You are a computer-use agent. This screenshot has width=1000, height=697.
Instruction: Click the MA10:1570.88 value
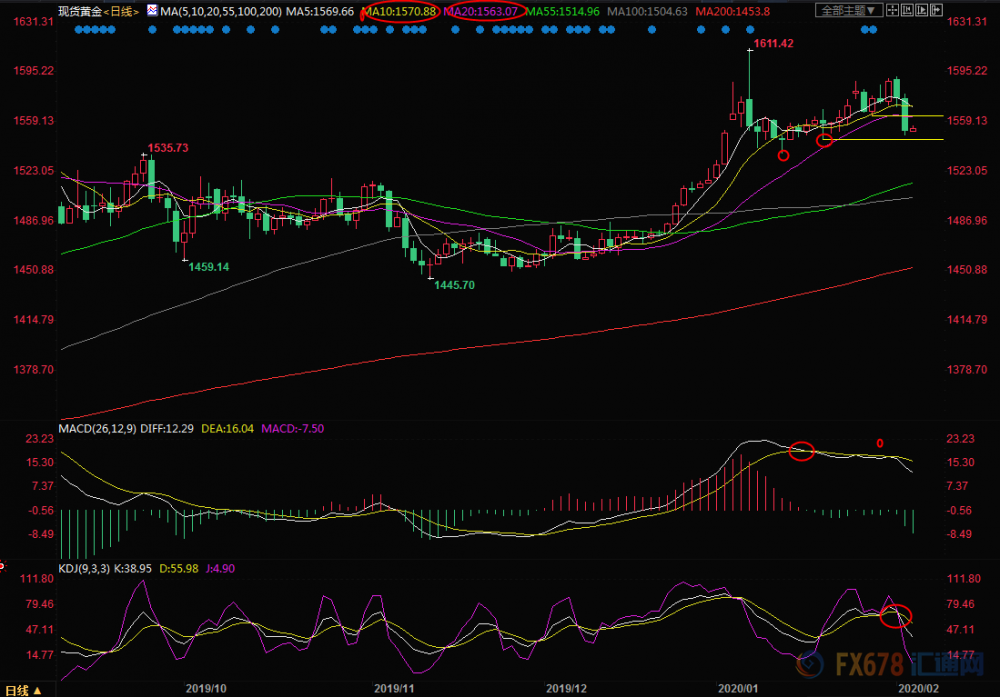[x=399, y=11]
